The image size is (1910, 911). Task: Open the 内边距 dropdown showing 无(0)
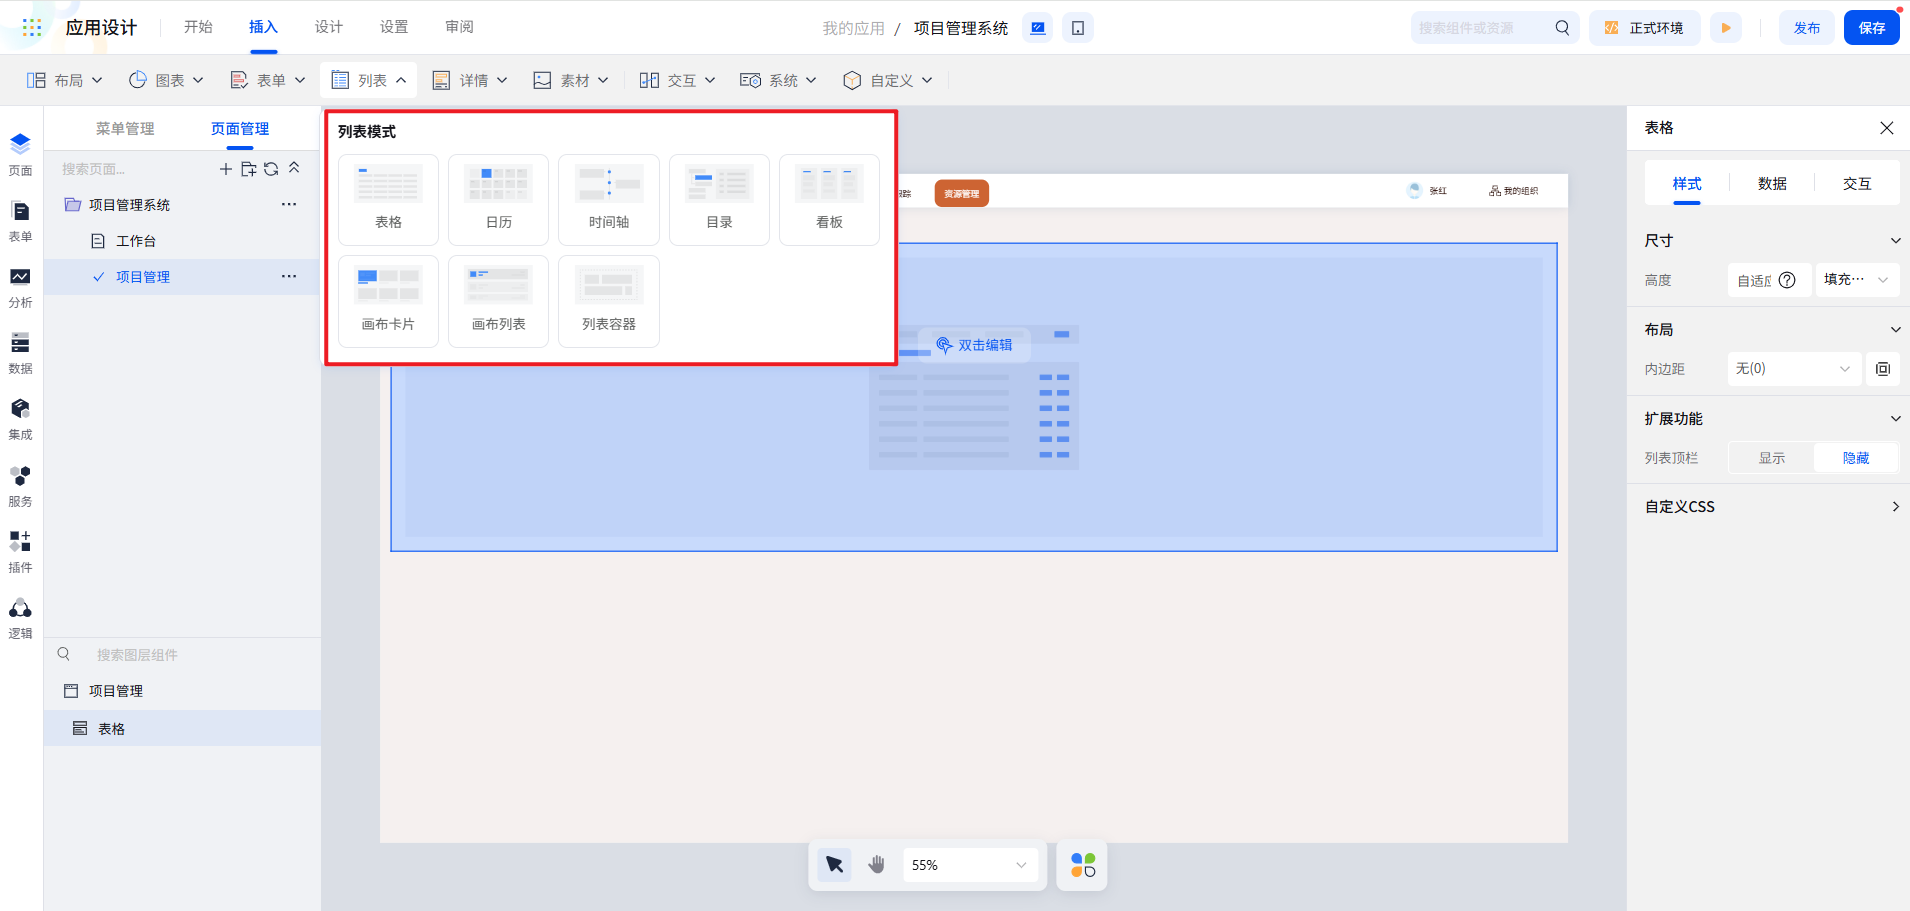[x=1793, y=368]
